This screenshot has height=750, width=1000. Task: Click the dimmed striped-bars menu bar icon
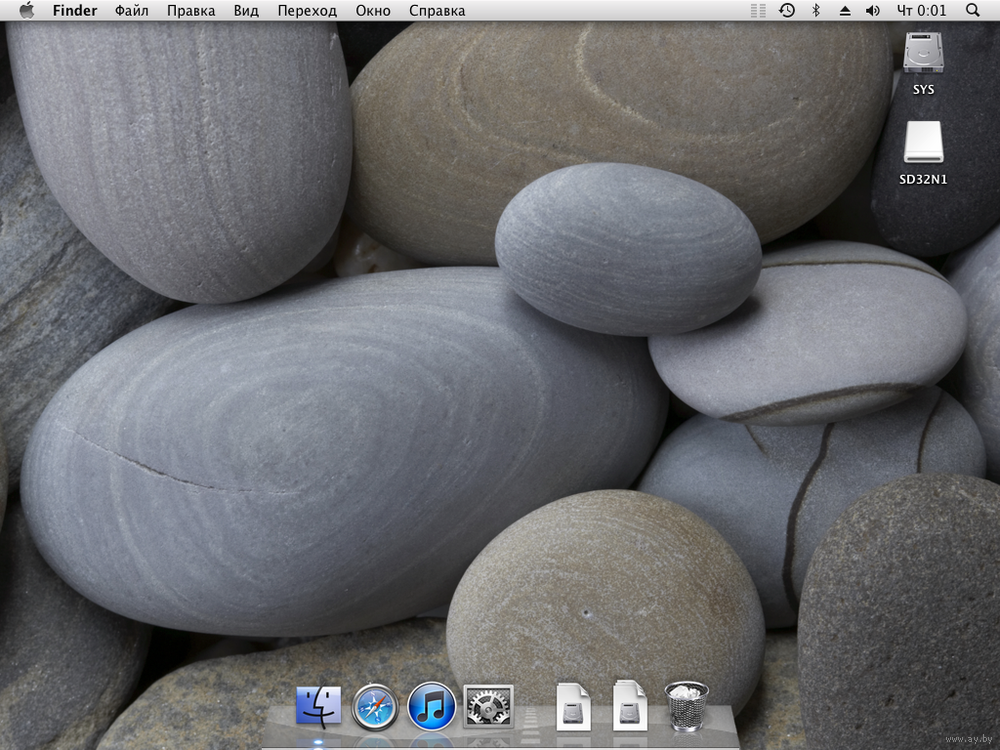tap(758, 10)
